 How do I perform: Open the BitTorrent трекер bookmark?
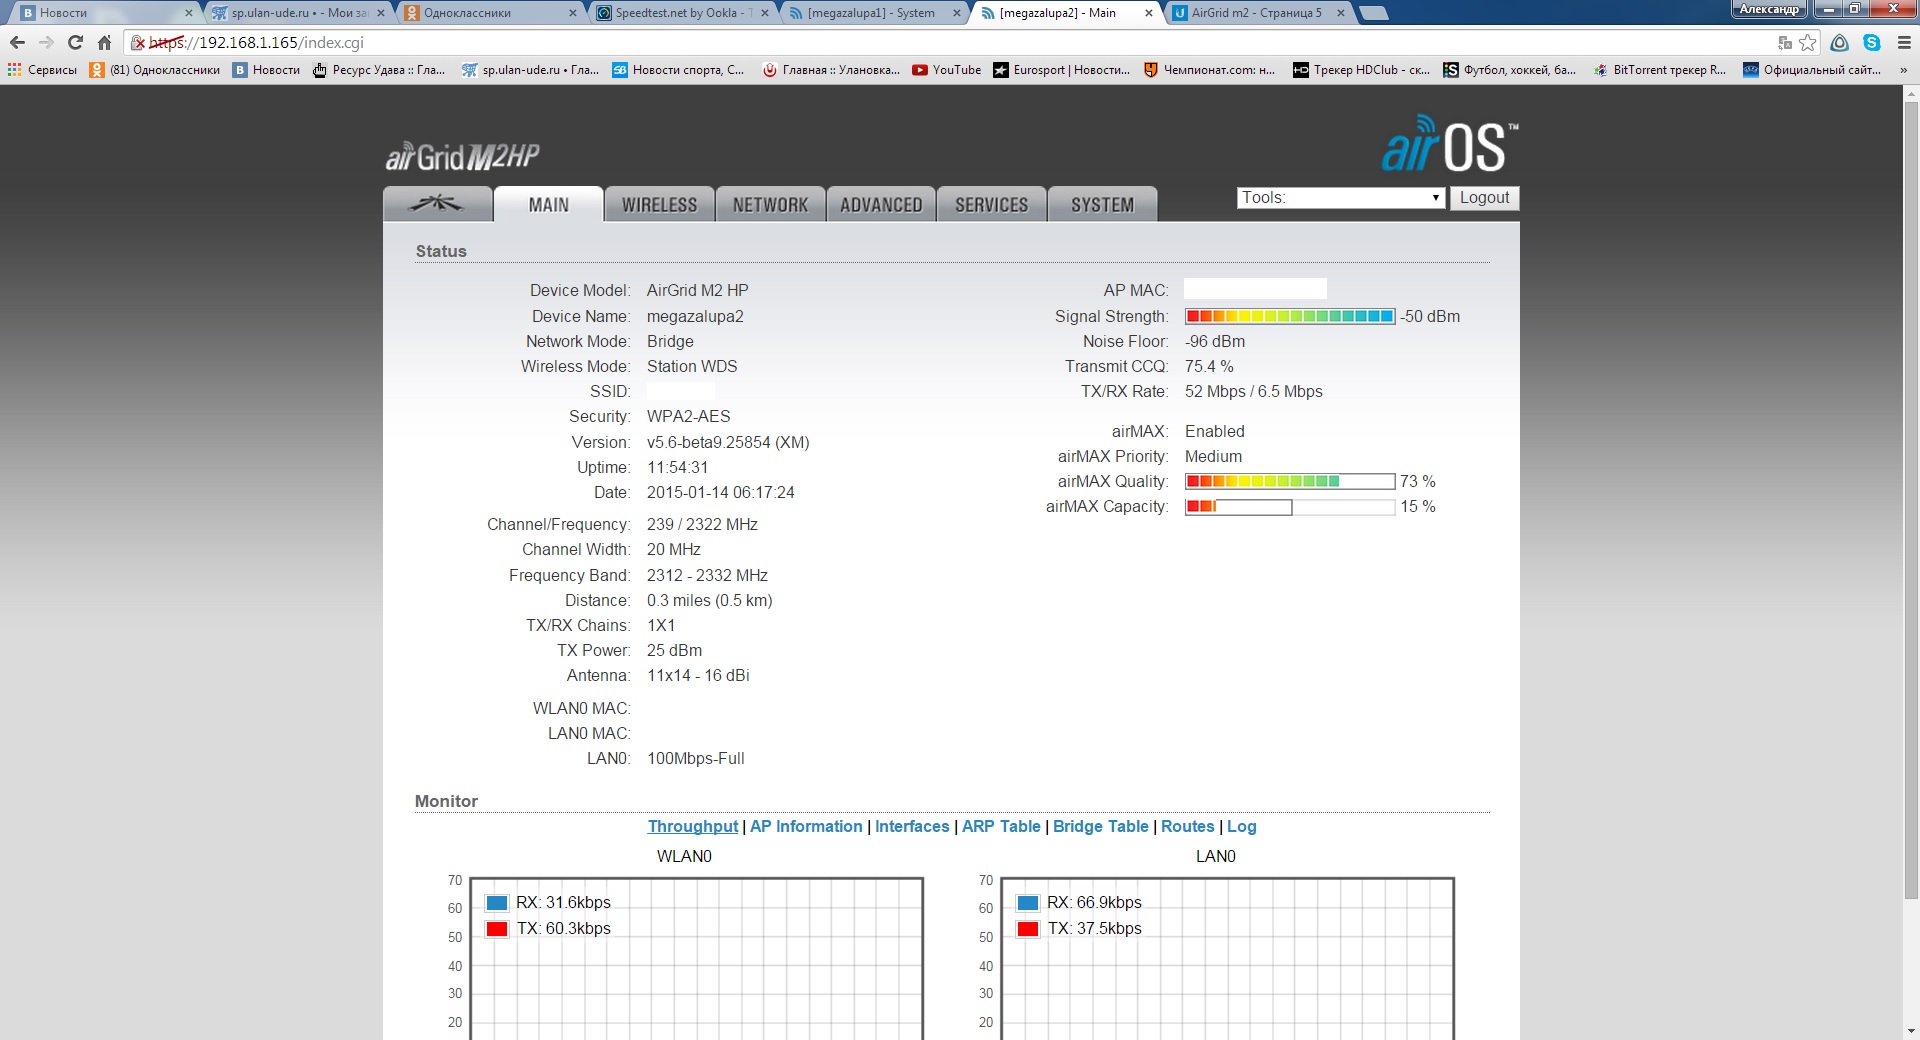click(1660, 70)
